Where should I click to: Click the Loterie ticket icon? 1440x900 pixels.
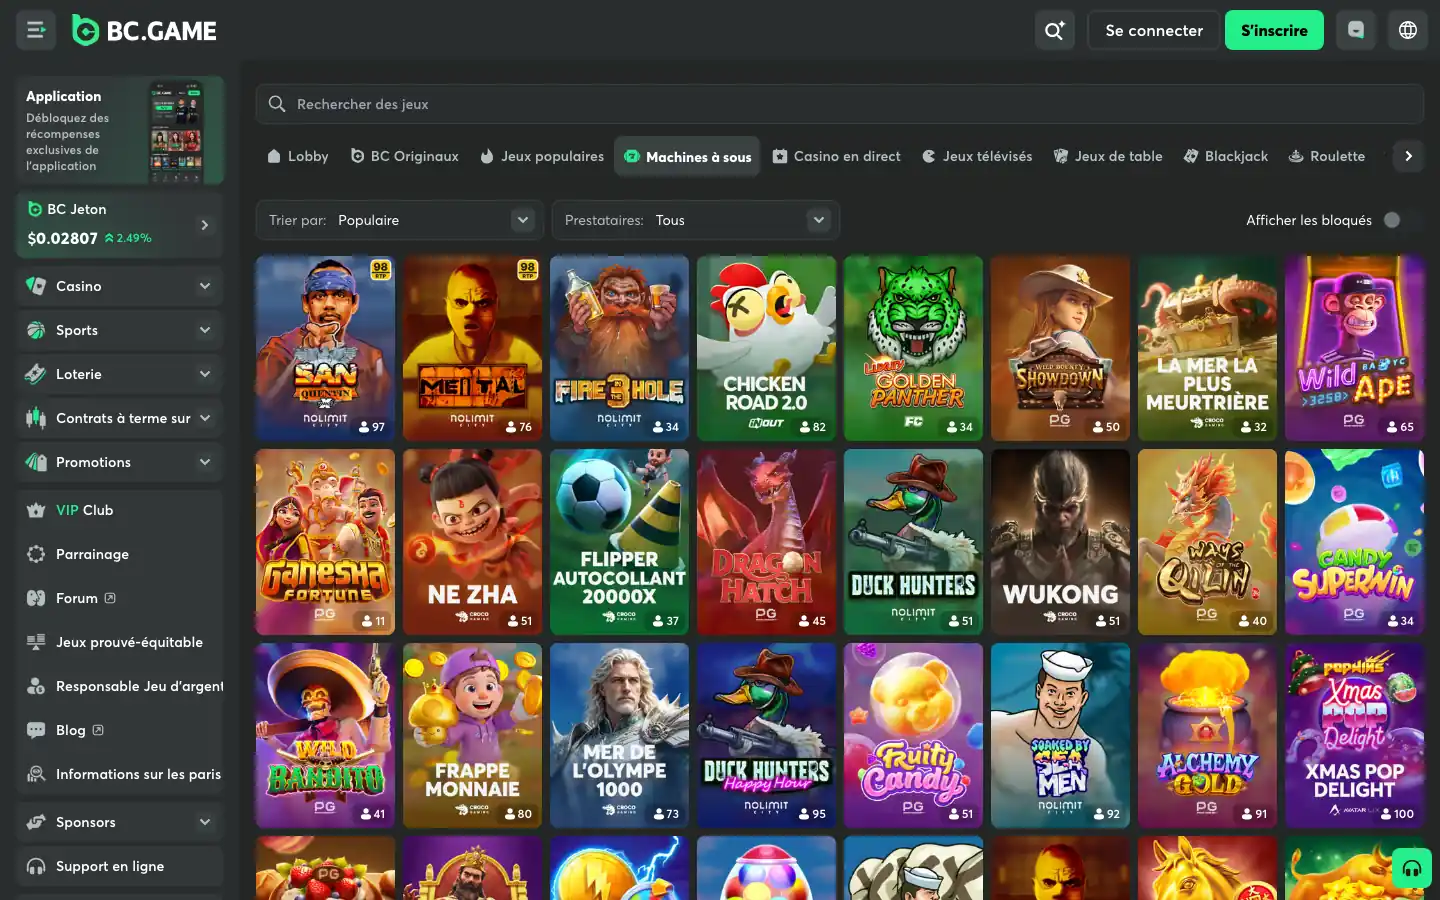tap(36, 374)
